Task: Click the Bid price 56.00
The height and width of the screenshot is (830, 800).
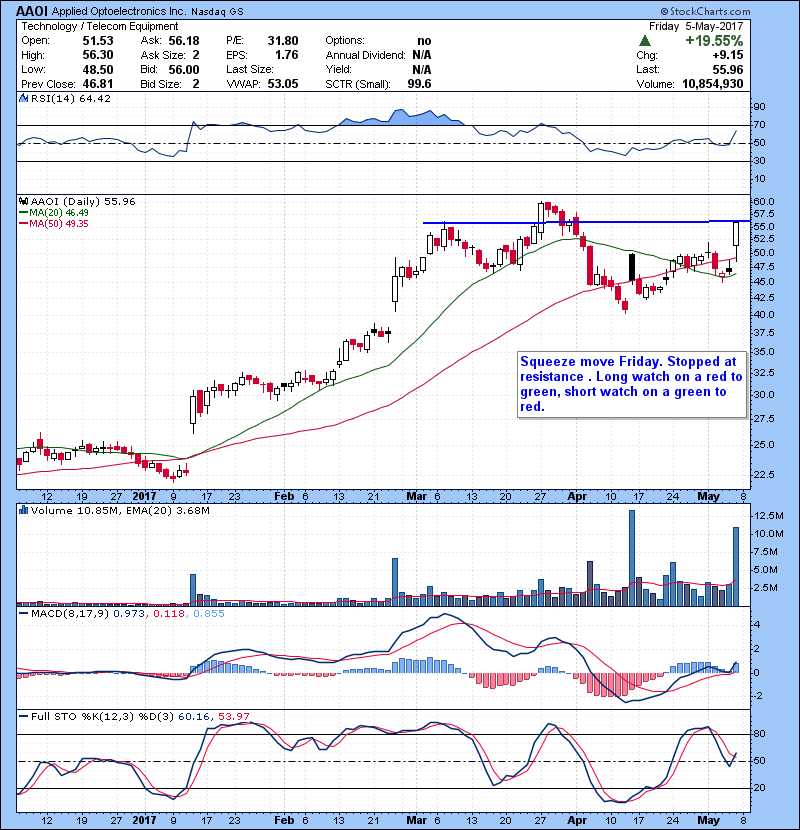Action: [184, 69]
